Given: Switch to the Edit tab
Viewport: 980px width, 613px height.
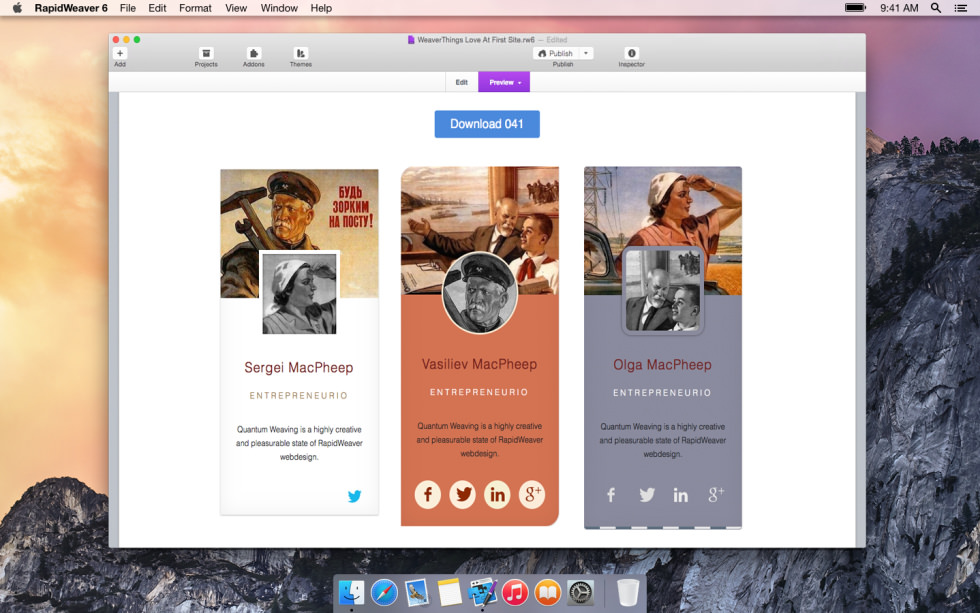Looking at the screenshot, I should (461, 82).
